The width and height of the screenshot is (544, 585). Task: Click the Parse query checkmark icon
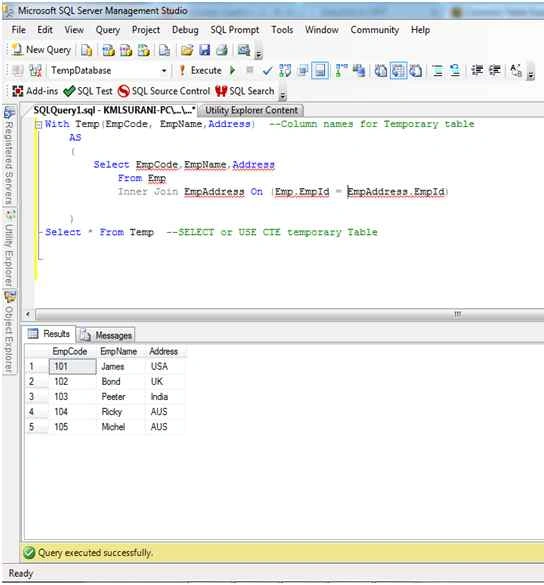pyautogui.click(x=267, y=71)
